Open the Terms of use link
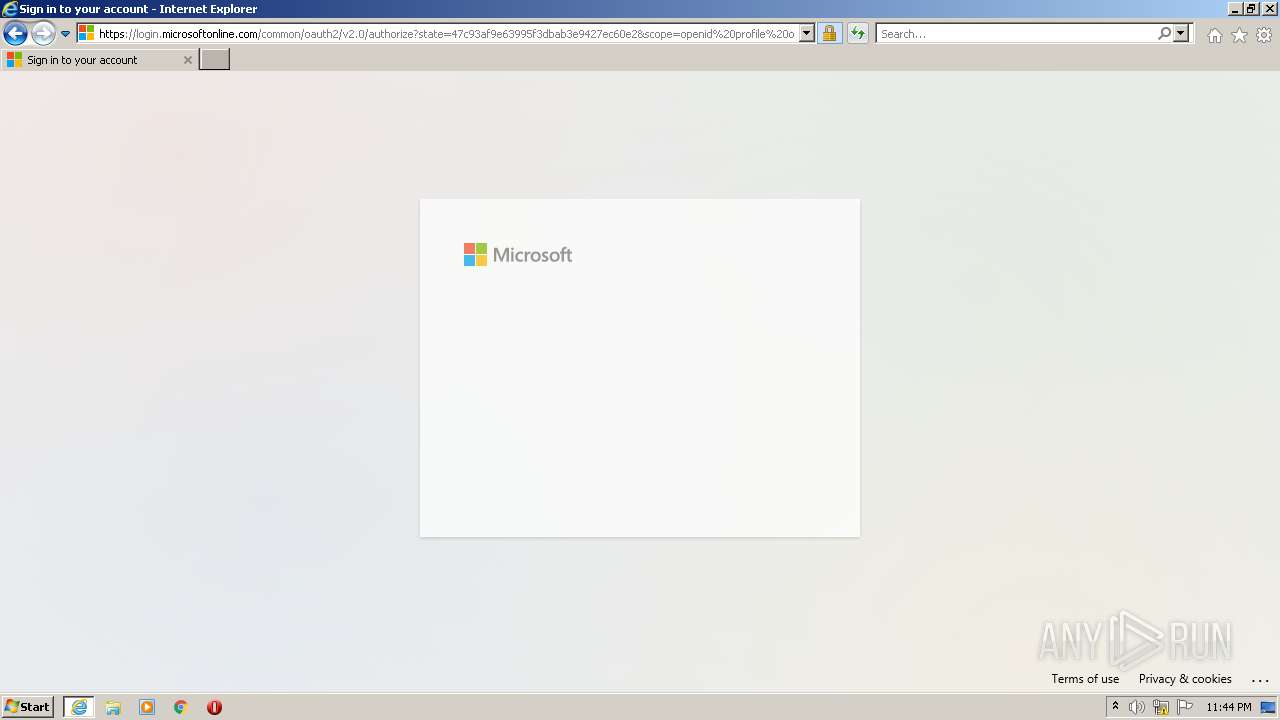The width and height of the screenshot is (1280, 720). click(1085, 679)
